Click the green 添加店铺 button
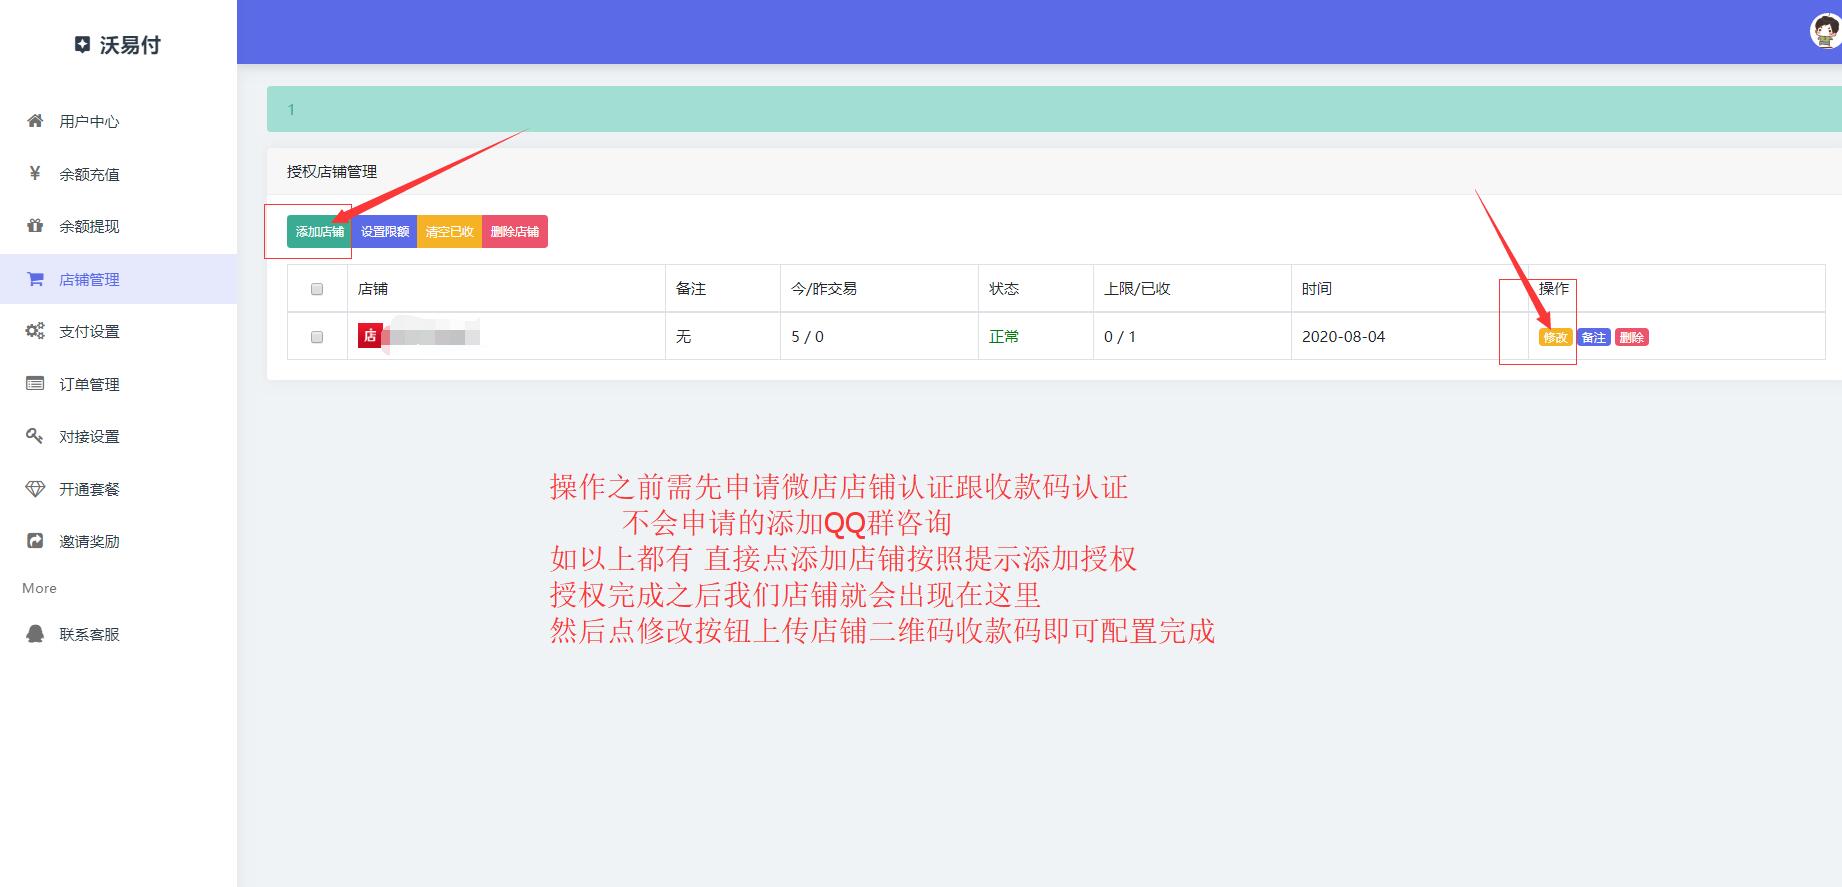This screenshot has width=1842, height=887. click(x=319, y=232)
